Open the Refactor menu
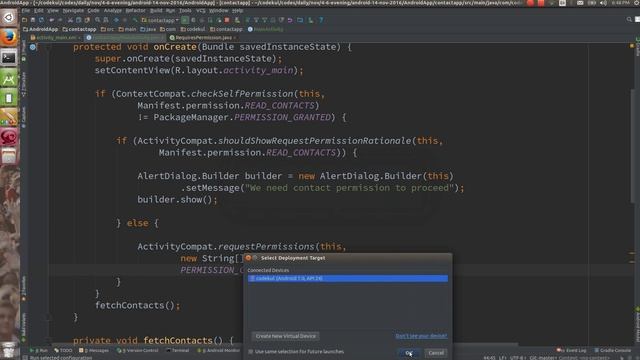Image resolution: width=640 pixels, height=360 pixels. (x=135, y=11)
